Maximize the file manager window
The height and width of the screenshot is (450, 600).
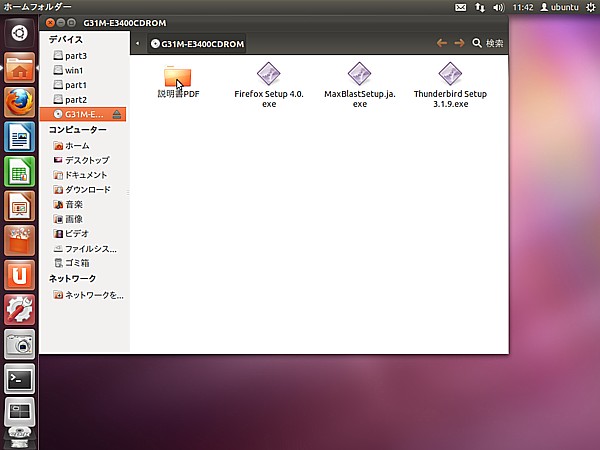coord(71,23)
